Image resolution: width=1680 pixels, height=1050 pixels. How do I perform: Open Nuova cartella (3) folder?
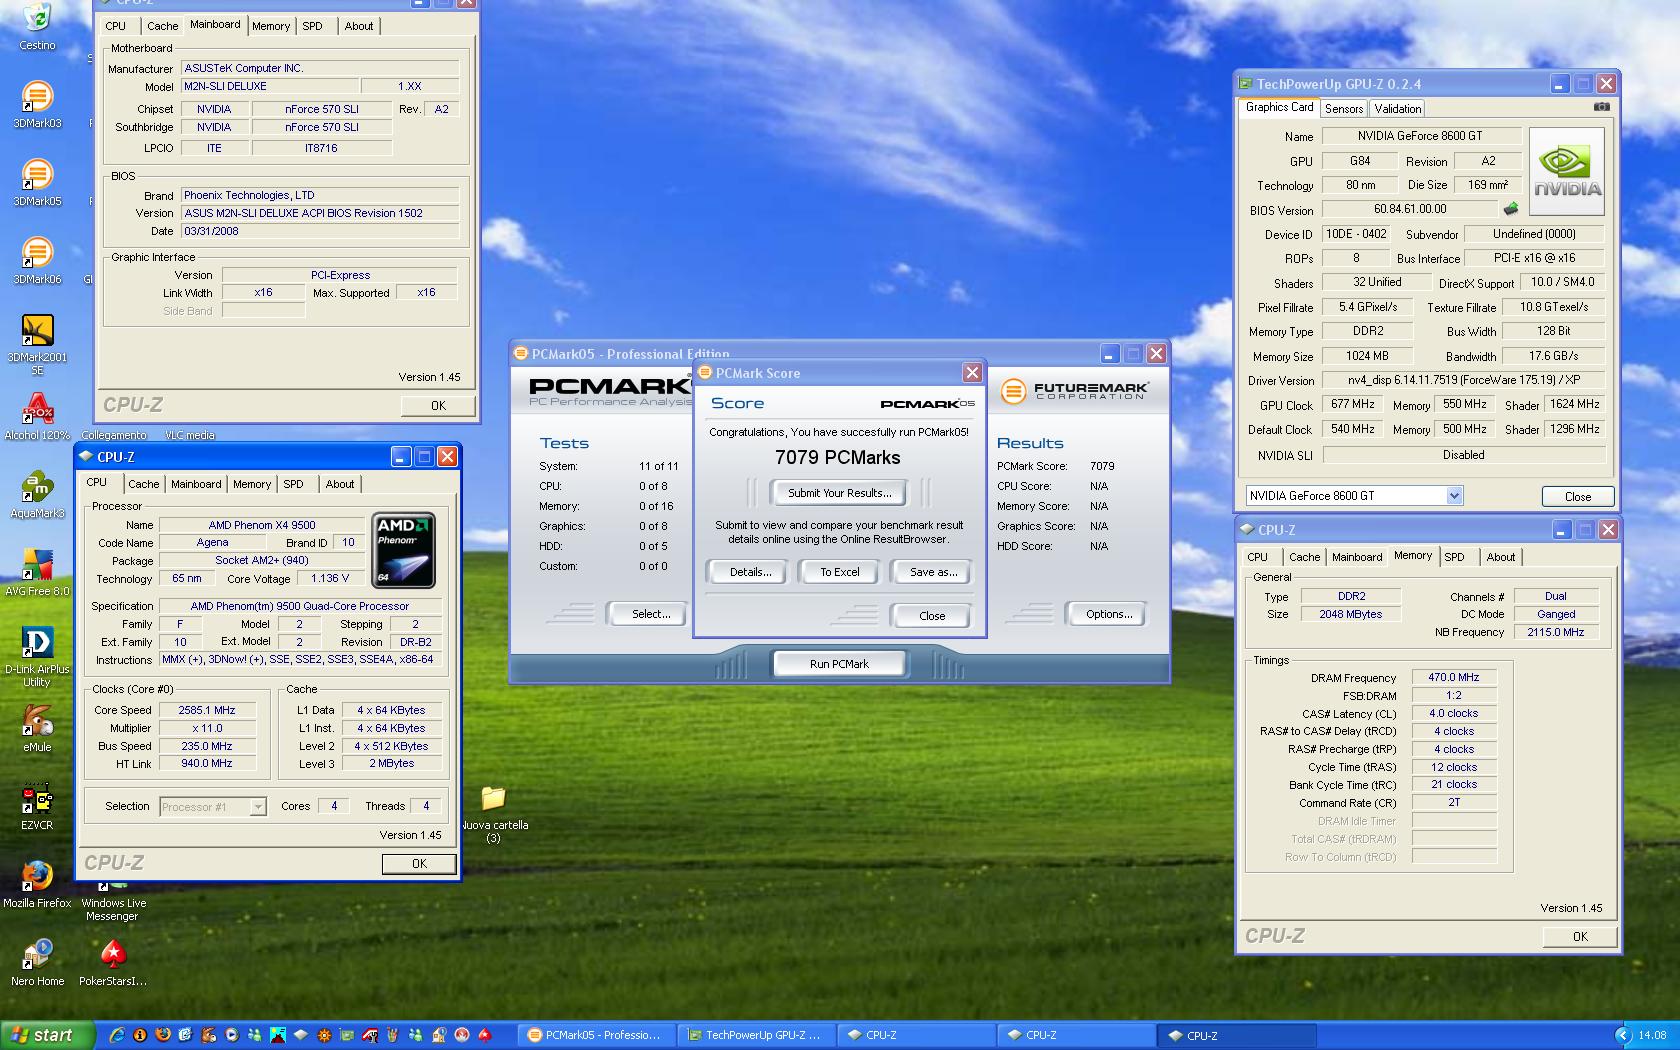[494, 813]
